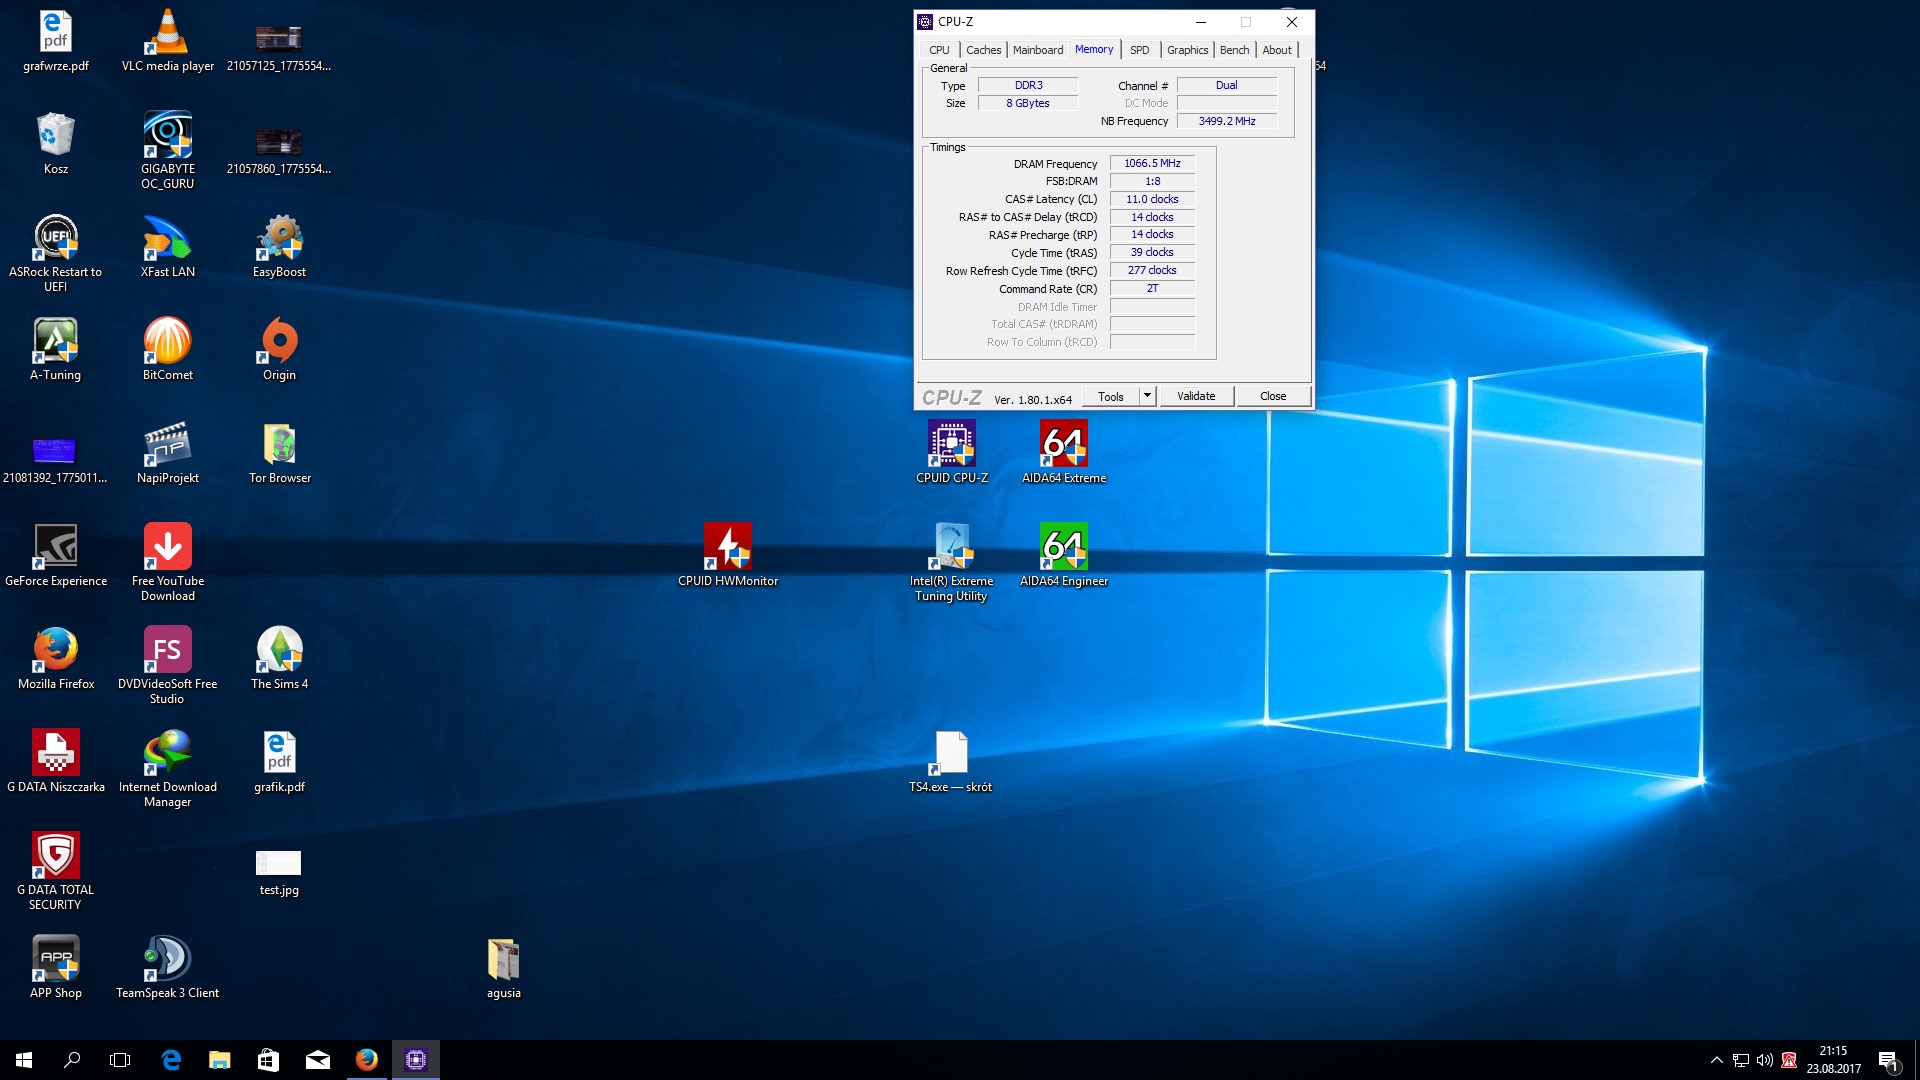Open the Mainboard tab in CPU-Z
Viewport: 1920px width, 1080px height.
(1037, 50)
